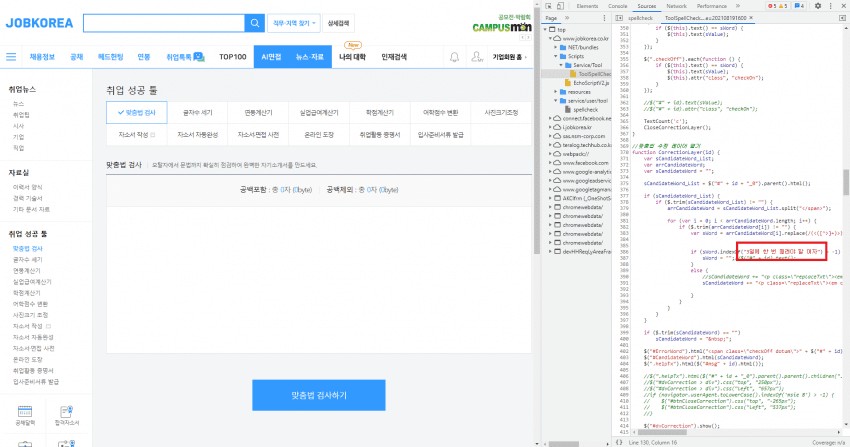The image size is (850, 447).
Task: Open the AI면접 navigation menu item
Action: tap(271, 58)
